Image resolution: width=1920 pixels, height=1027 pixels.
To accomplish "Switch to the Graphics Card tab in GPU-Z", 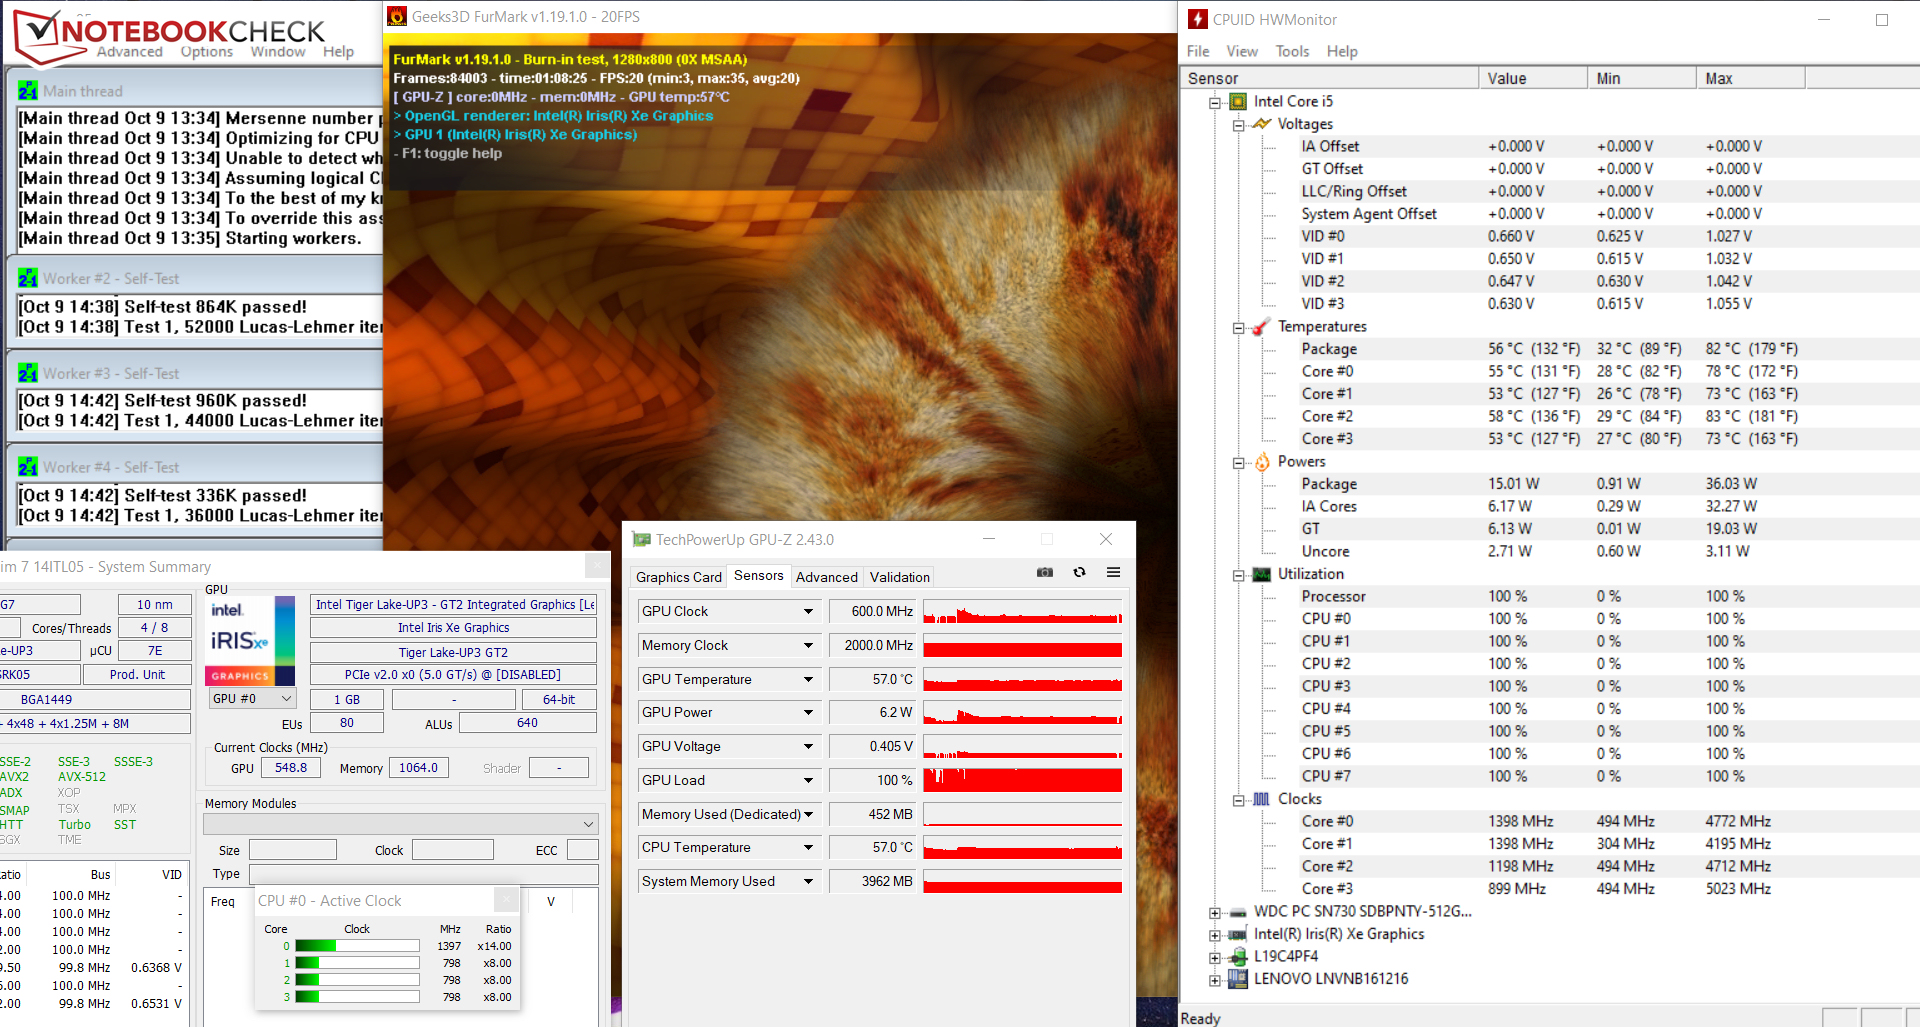I will [x=679, y=577].
